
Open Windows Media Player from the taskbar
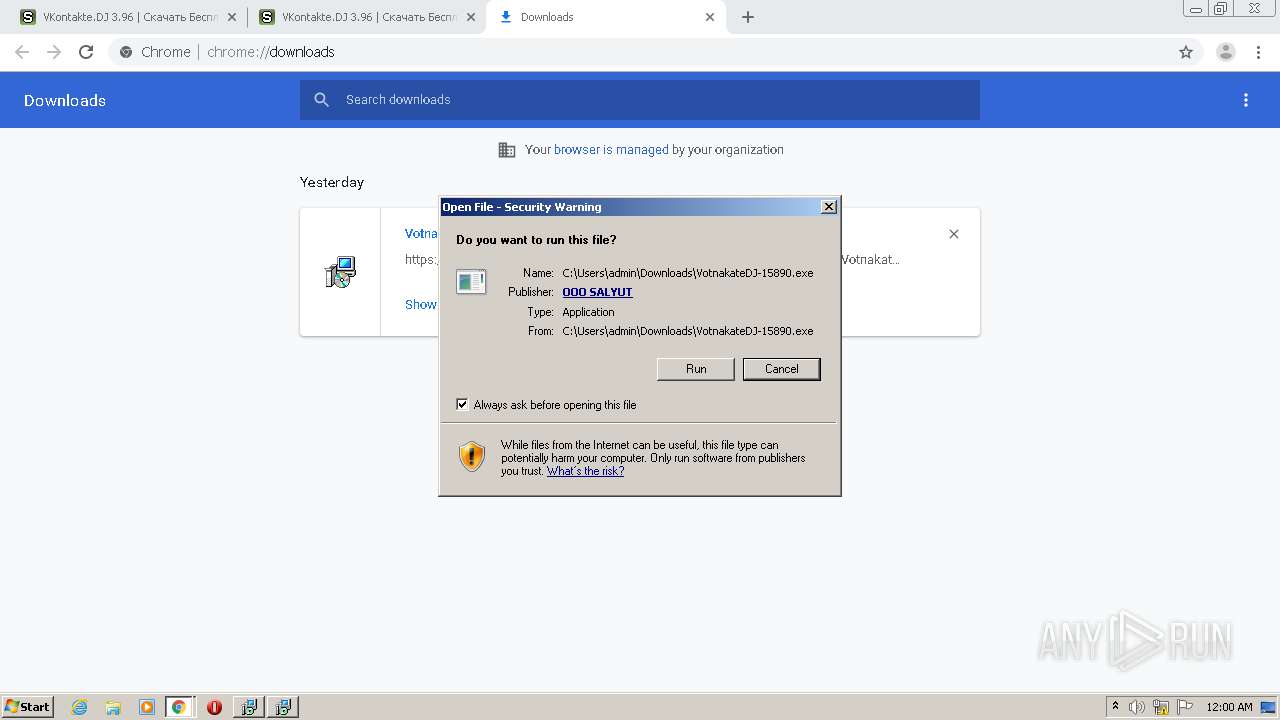click(146, 707)
